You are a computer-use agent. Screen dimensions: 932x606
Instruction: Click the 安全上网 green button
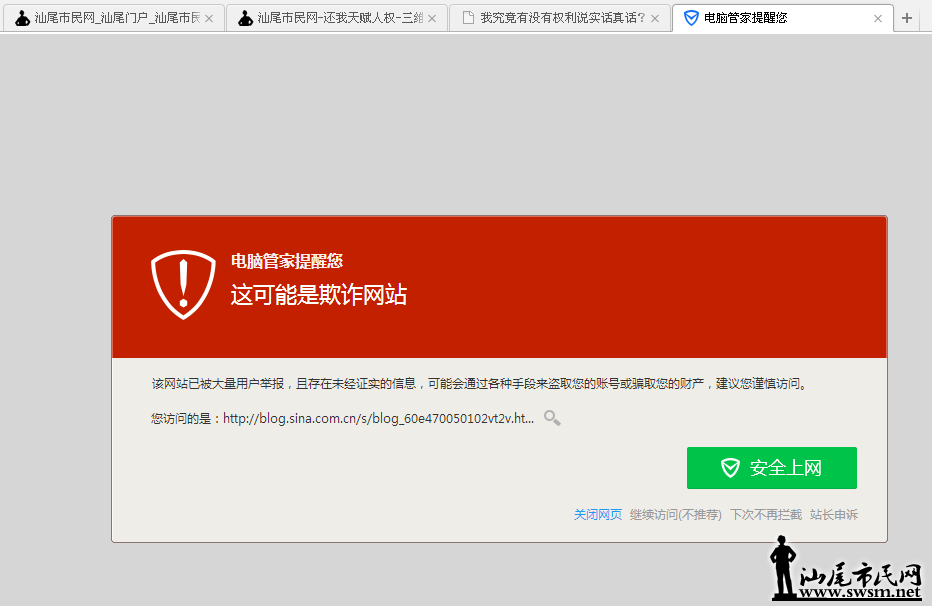tap(771, 467)
